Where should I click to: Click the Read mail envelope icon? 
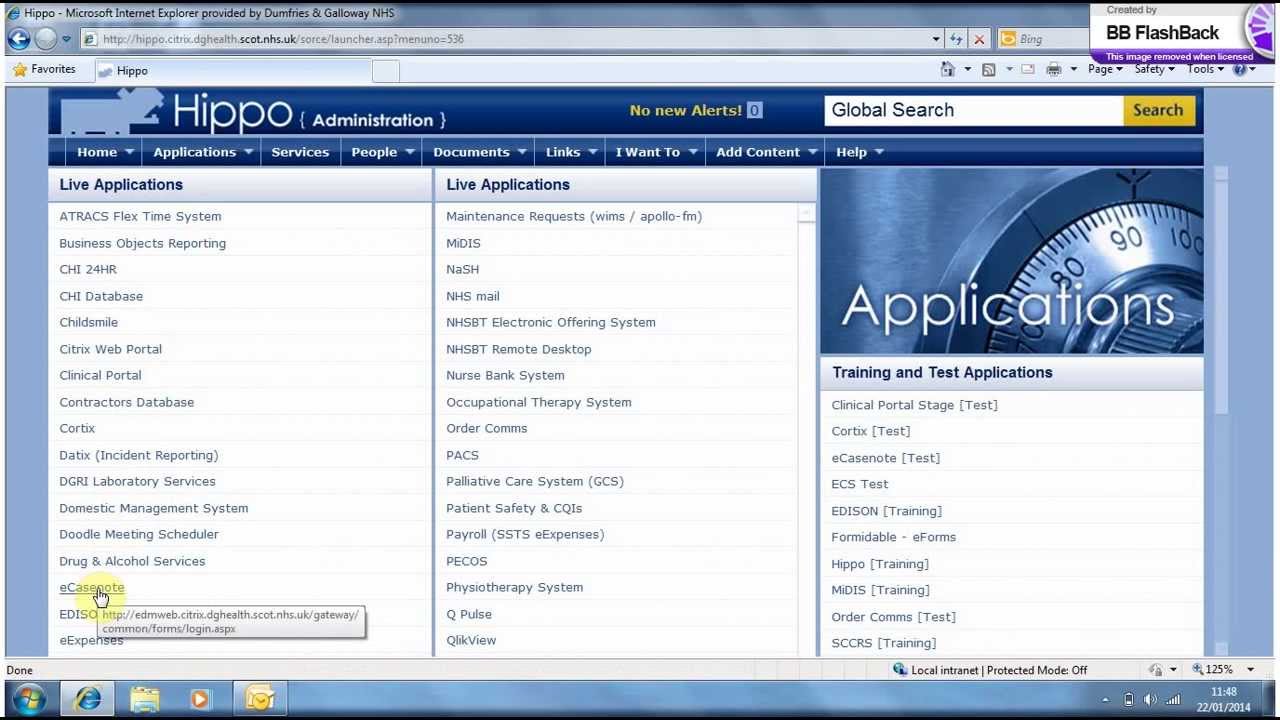pyautogui.click(x=1028, y=69)
